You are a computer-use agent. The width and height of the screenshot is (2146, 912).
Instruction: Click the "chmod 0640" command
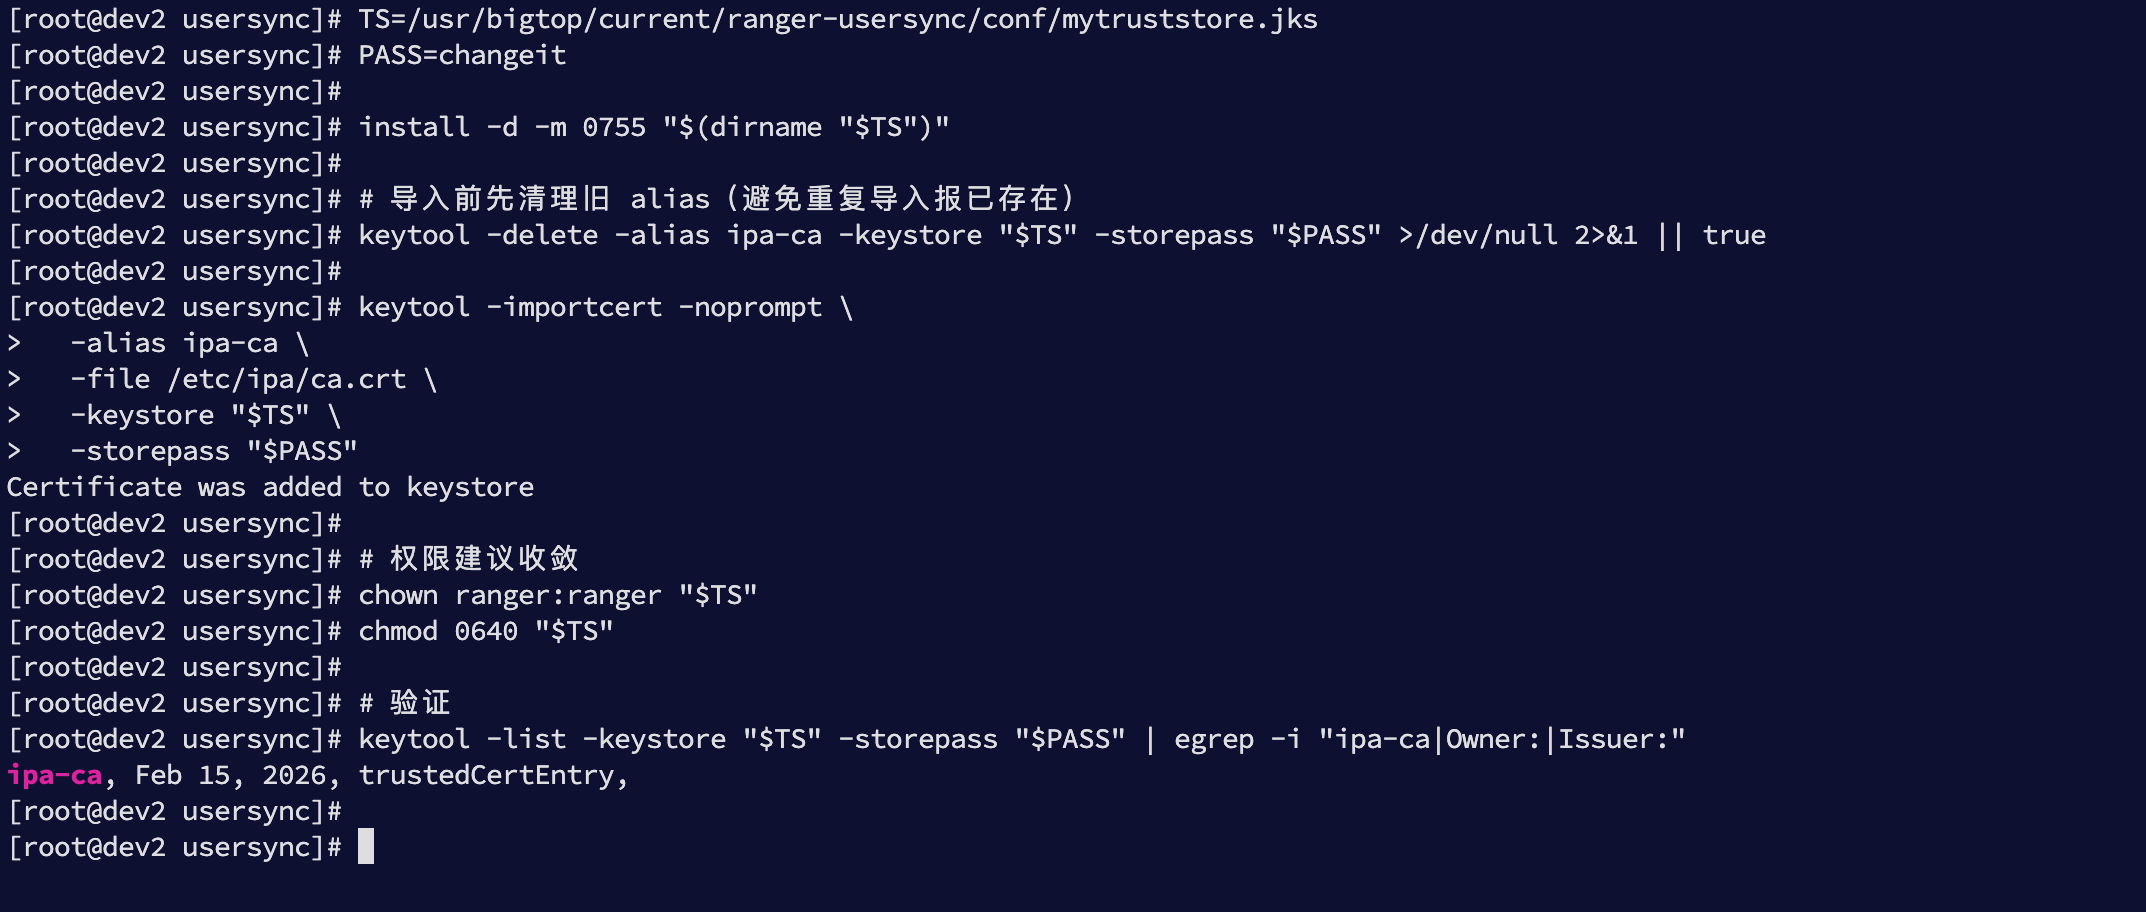coord(438,631)
